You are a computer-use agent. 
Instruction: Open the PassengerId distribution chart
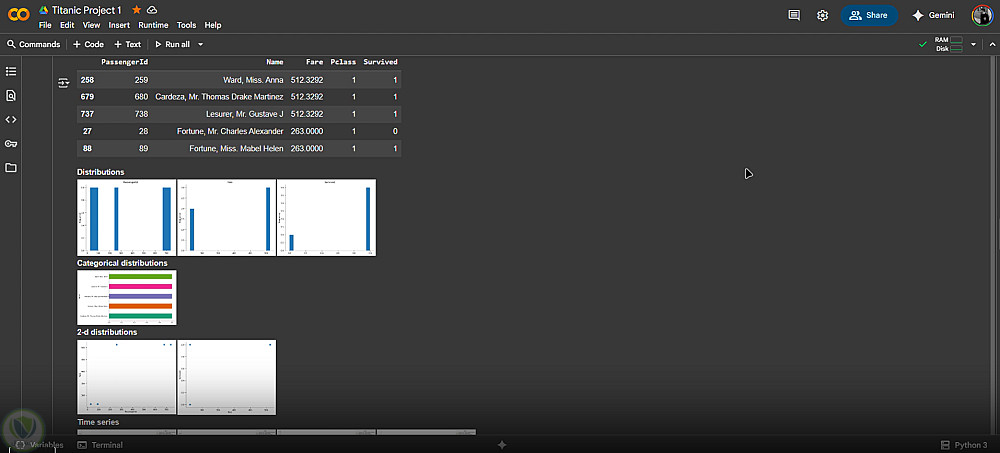pos(126,218)
